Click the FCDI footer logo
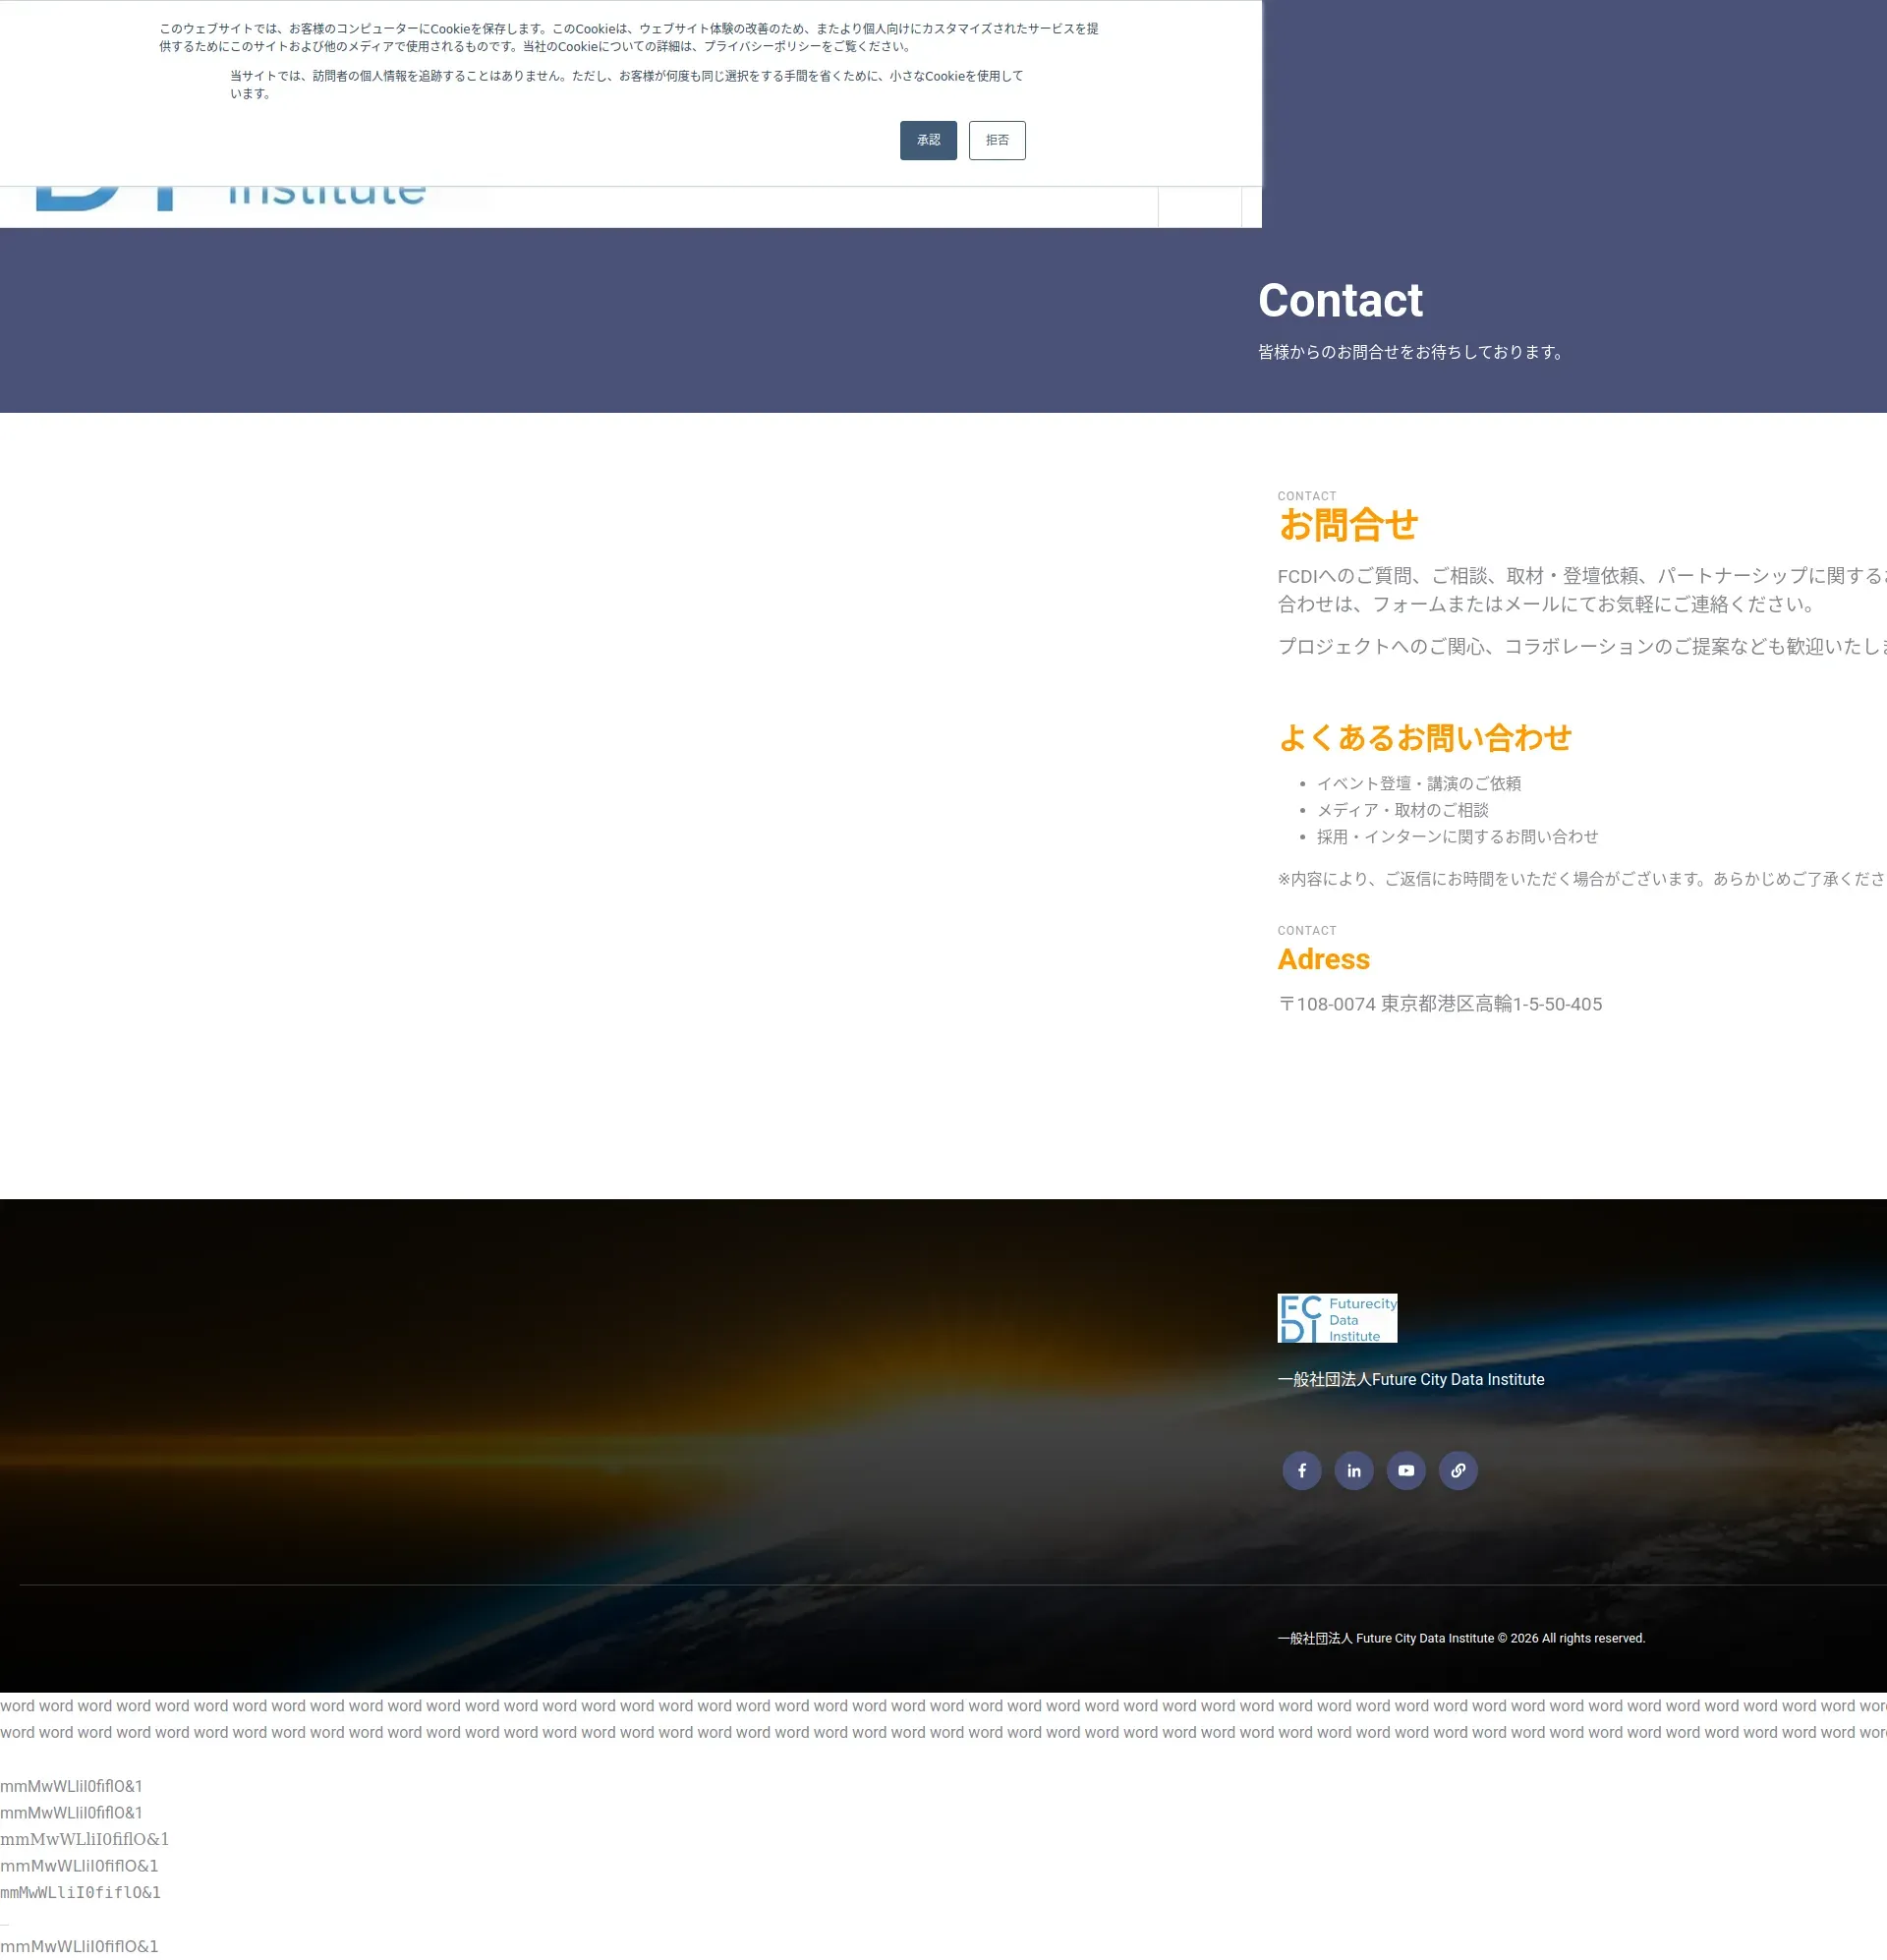This screenshot has width=1887, height=1960. [x=1336, y=1318]
